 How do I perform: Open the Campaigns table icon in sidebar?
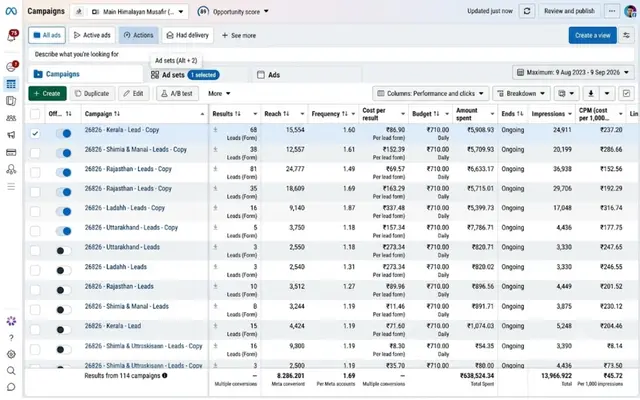[x=11, y=84]
